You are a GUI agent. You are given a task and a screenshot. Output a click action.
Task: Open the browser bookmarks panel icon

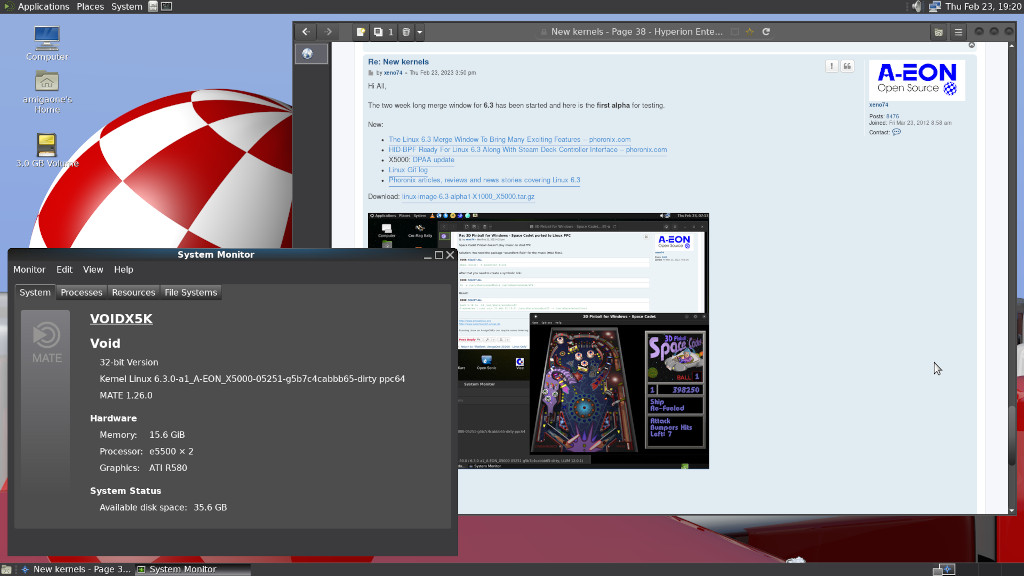click(938, 32)
